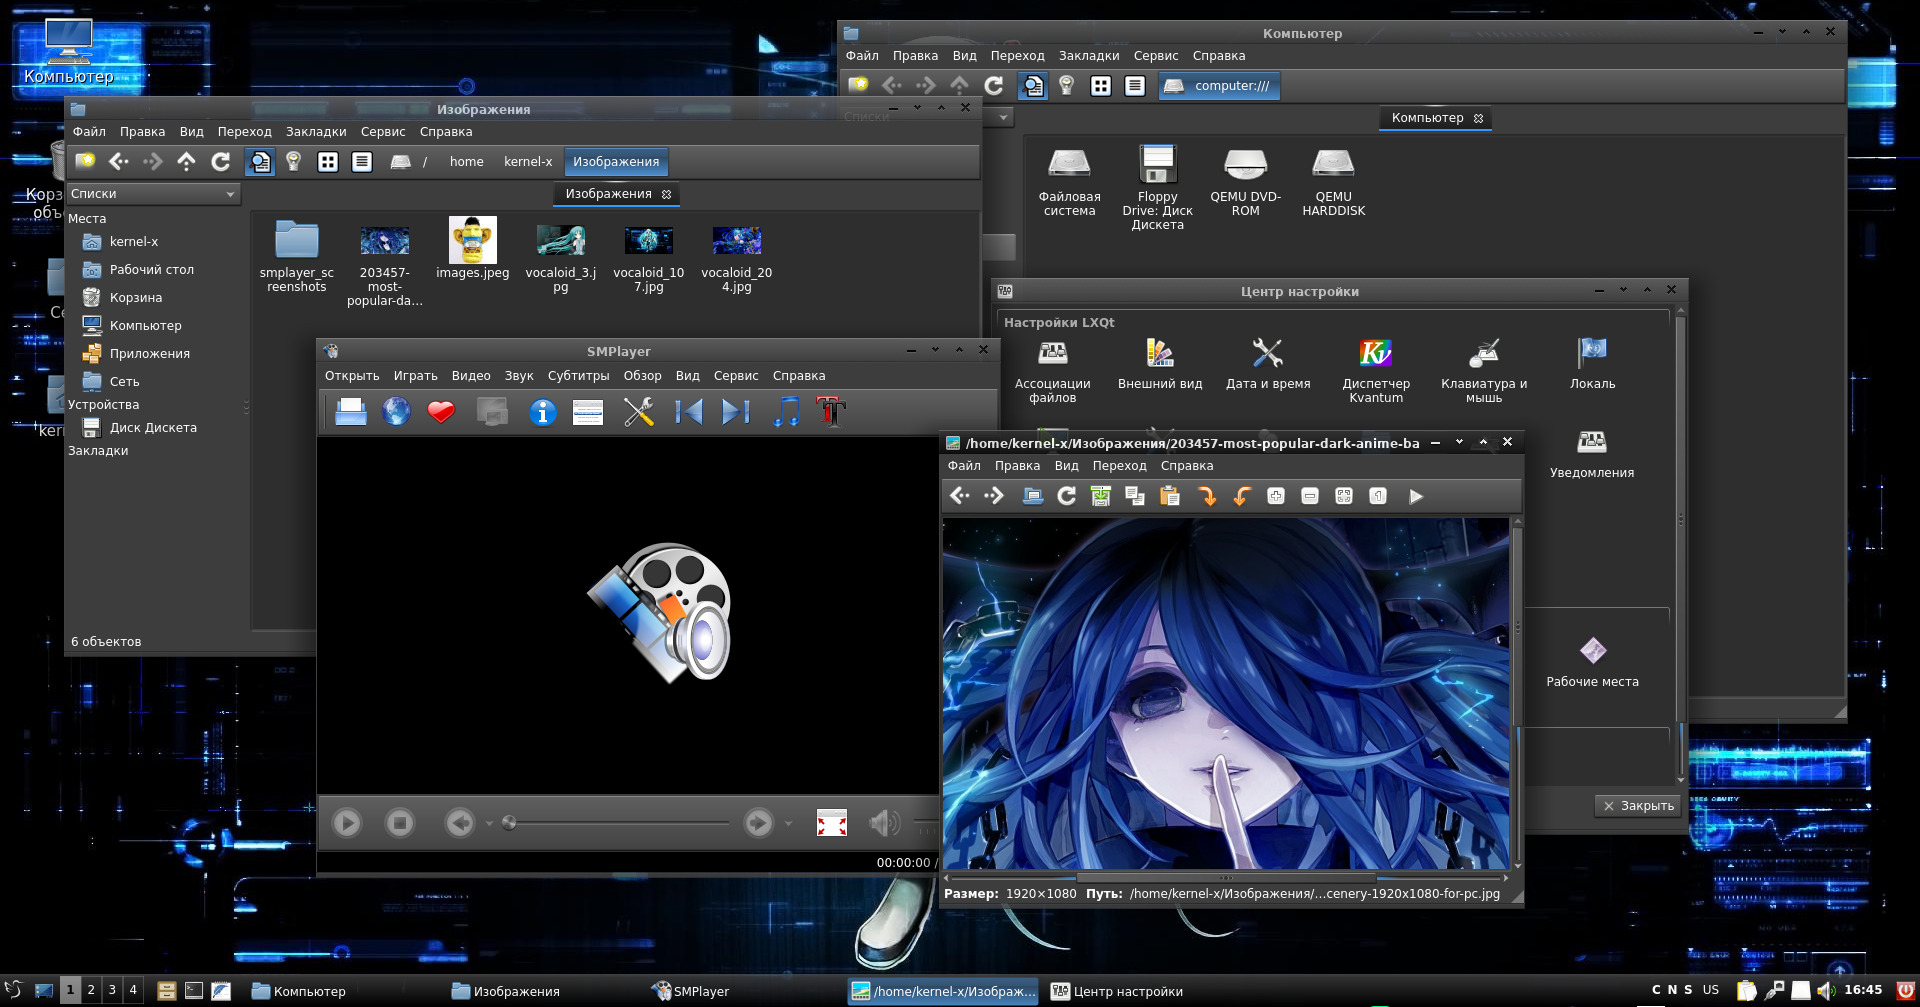Save the image using the image viewer toolbar
Screen dimensions: 1920x1007
coord(1101,496)
